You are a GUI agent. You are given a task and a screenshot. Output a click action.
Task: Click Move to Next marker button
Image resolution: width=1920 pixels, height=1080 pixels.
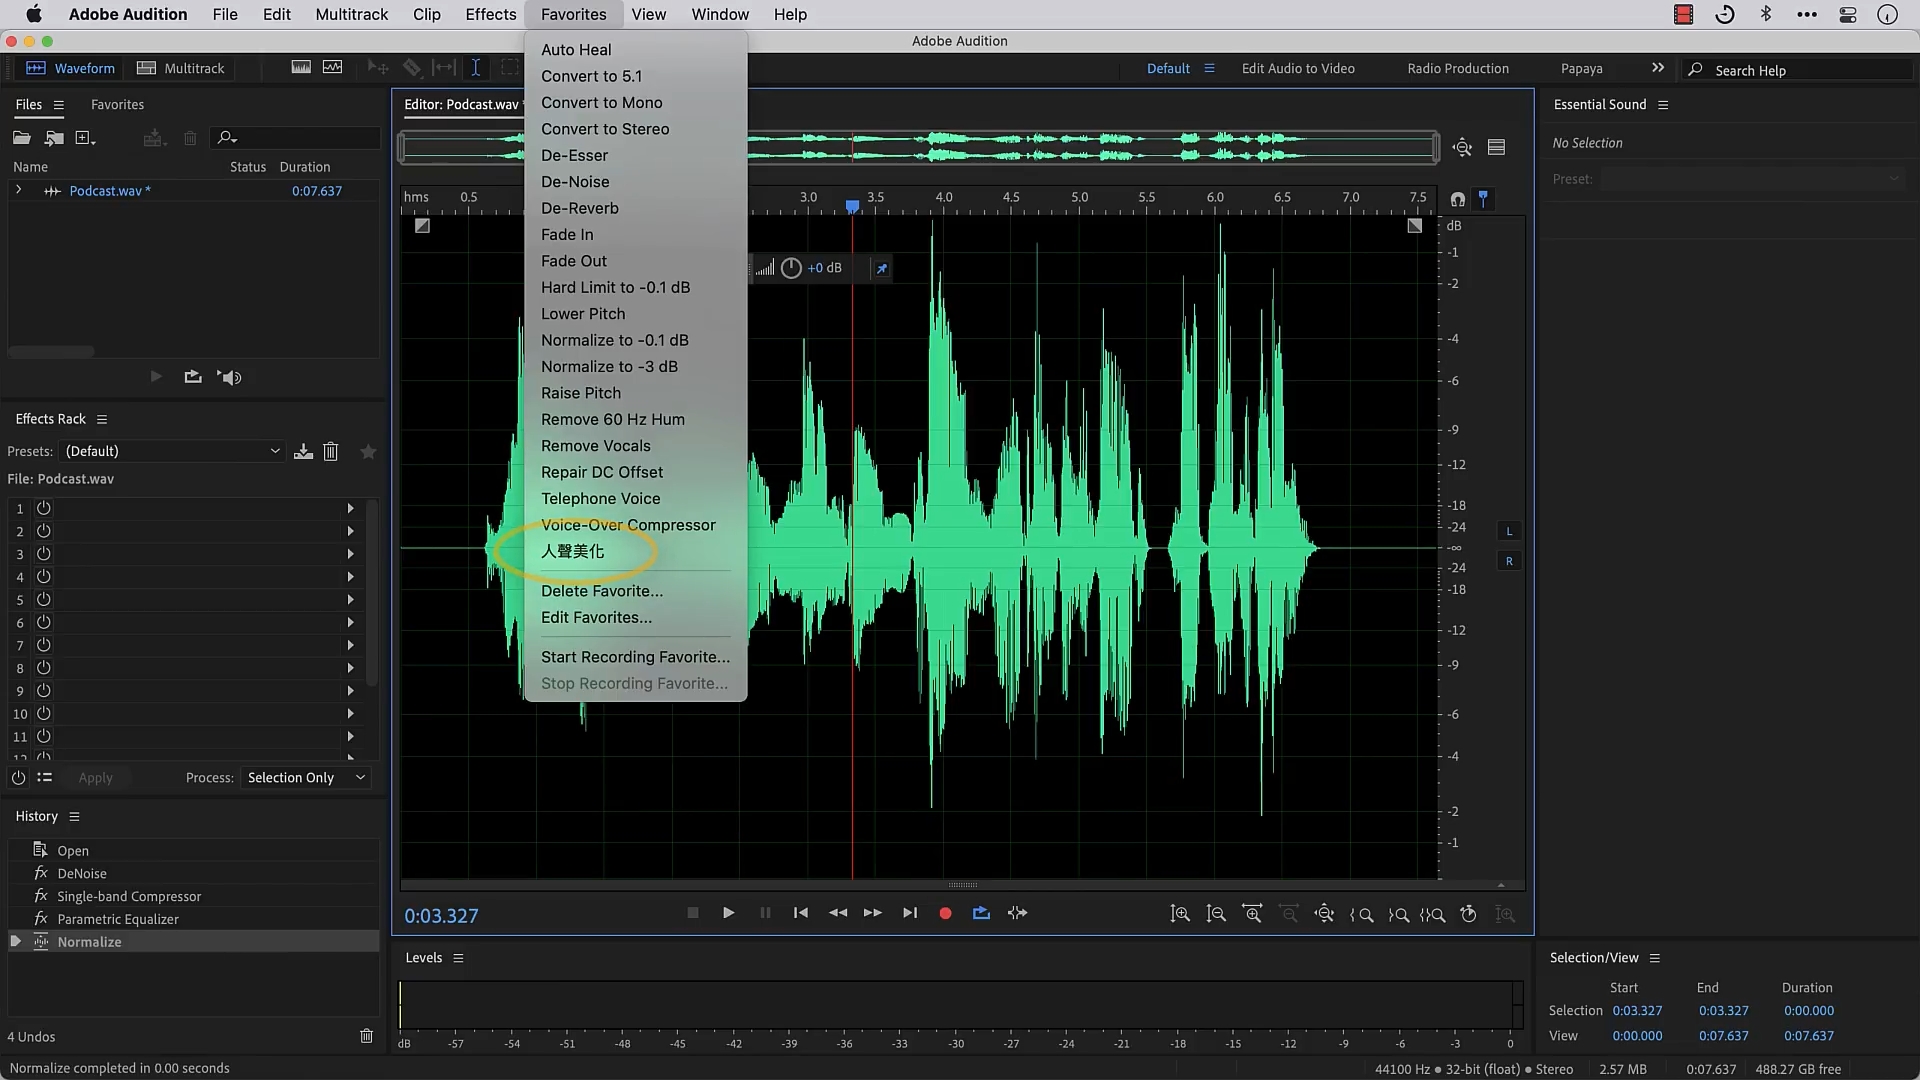[x=909, y=913]
